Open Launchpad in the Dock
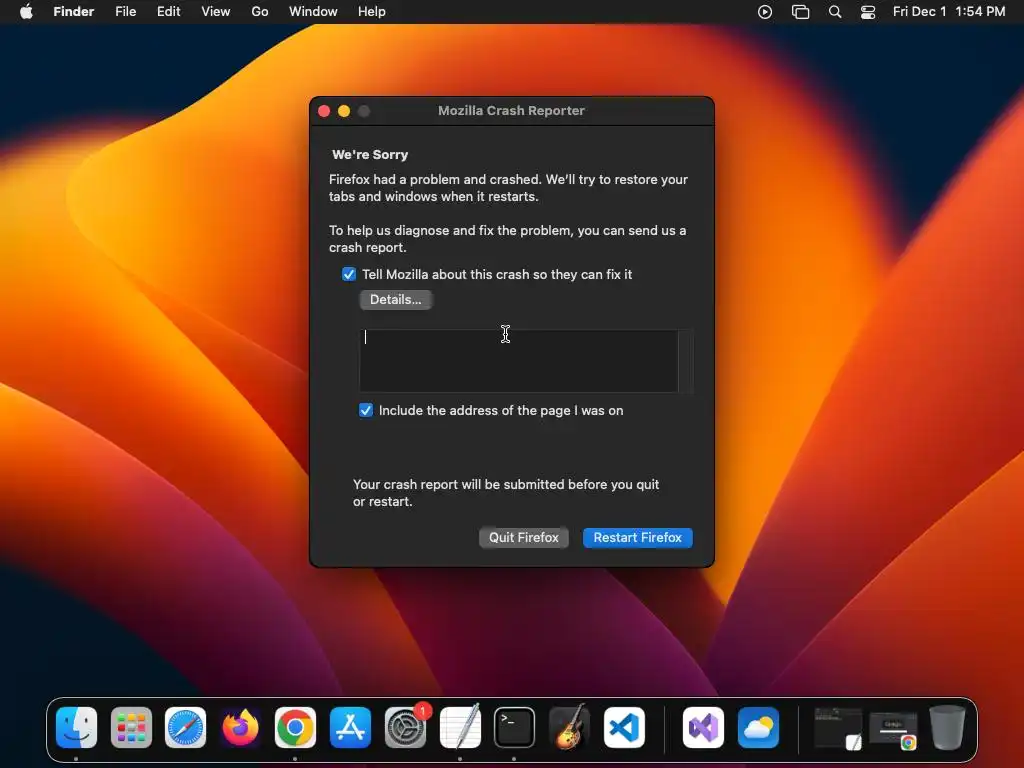Viewport: 1024px width, 768px height. (x=131, y=728)
